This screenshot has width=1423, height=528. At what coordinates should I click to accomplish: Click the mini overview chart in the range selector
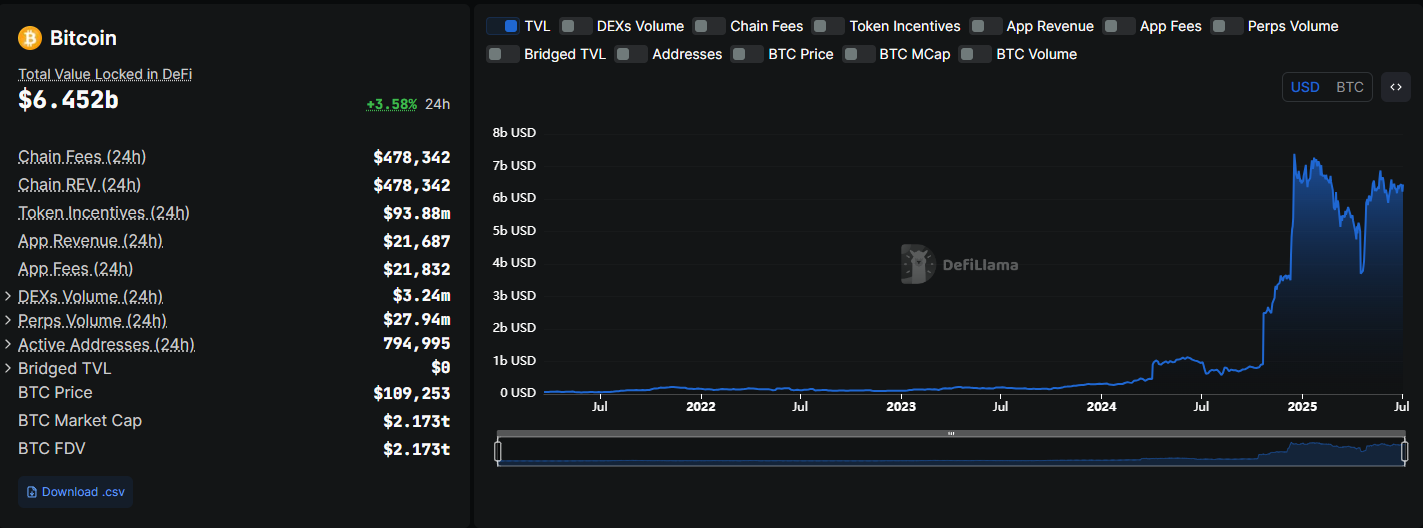click(x=951, y=452)
